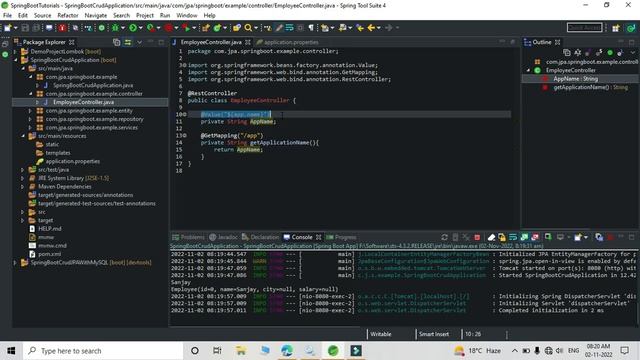The height and width of the screenshot is (360, 640).
Task: Expand com.jpa.springboot.example.entity package
Action: tap(30, 111)
